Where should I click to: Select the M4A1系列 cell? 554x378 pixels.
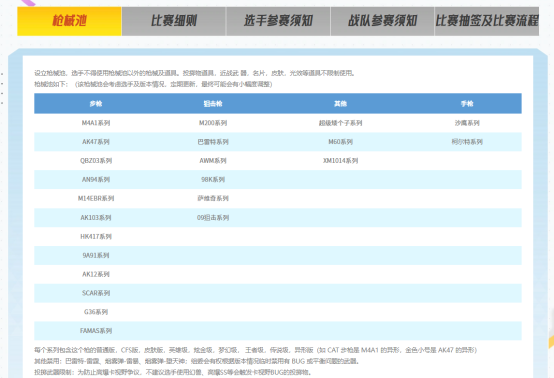[96, 123]
